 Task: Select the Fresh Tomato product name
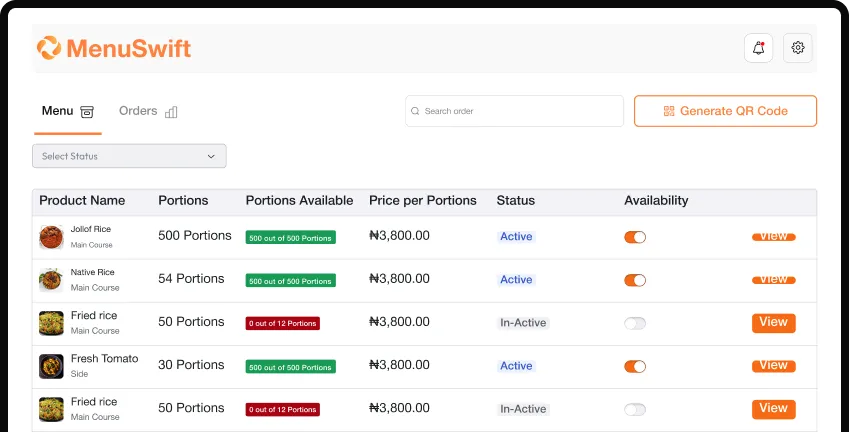click(105, 358)
